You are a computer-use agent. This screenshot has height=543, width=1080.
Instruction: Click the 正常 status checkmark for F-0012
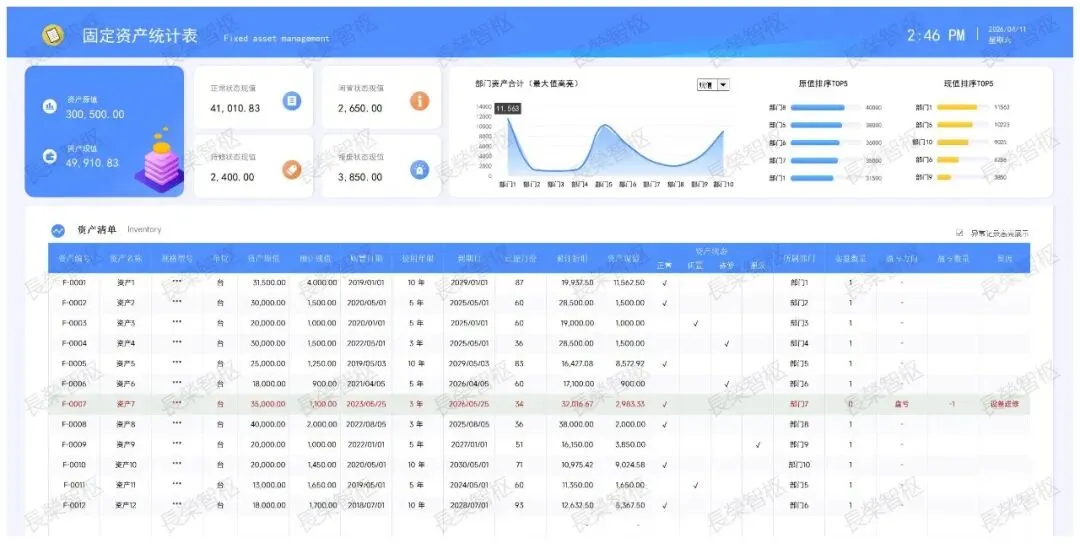pos(665,505)
